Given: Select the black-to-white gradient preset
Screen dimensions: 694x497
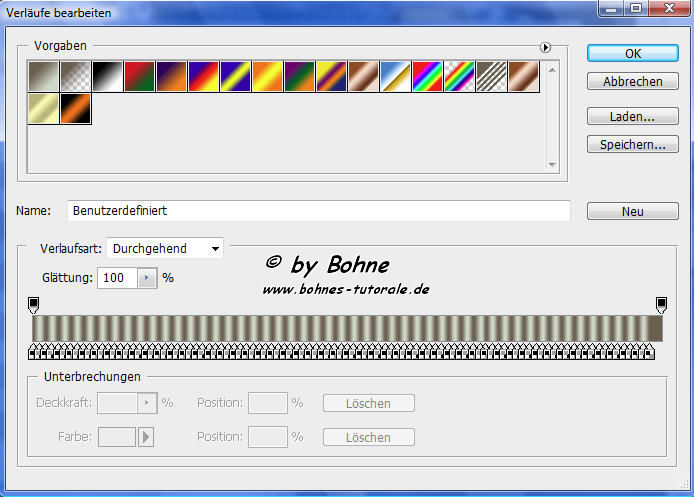Looking at the screenshot, I should [108, 76].
